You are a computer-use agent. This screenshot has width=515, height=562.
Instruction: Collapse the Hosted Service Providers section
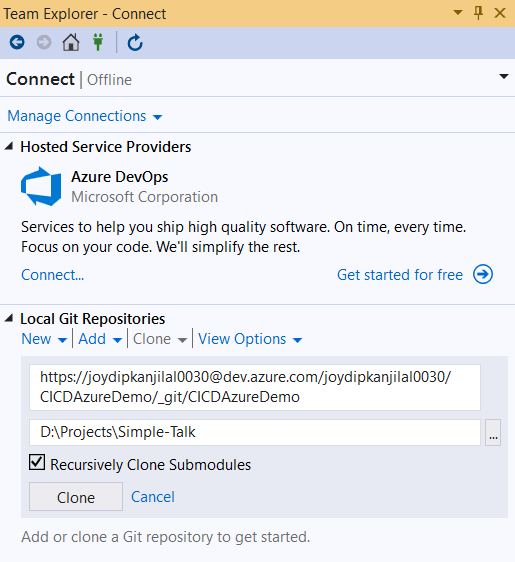point(9,146)
